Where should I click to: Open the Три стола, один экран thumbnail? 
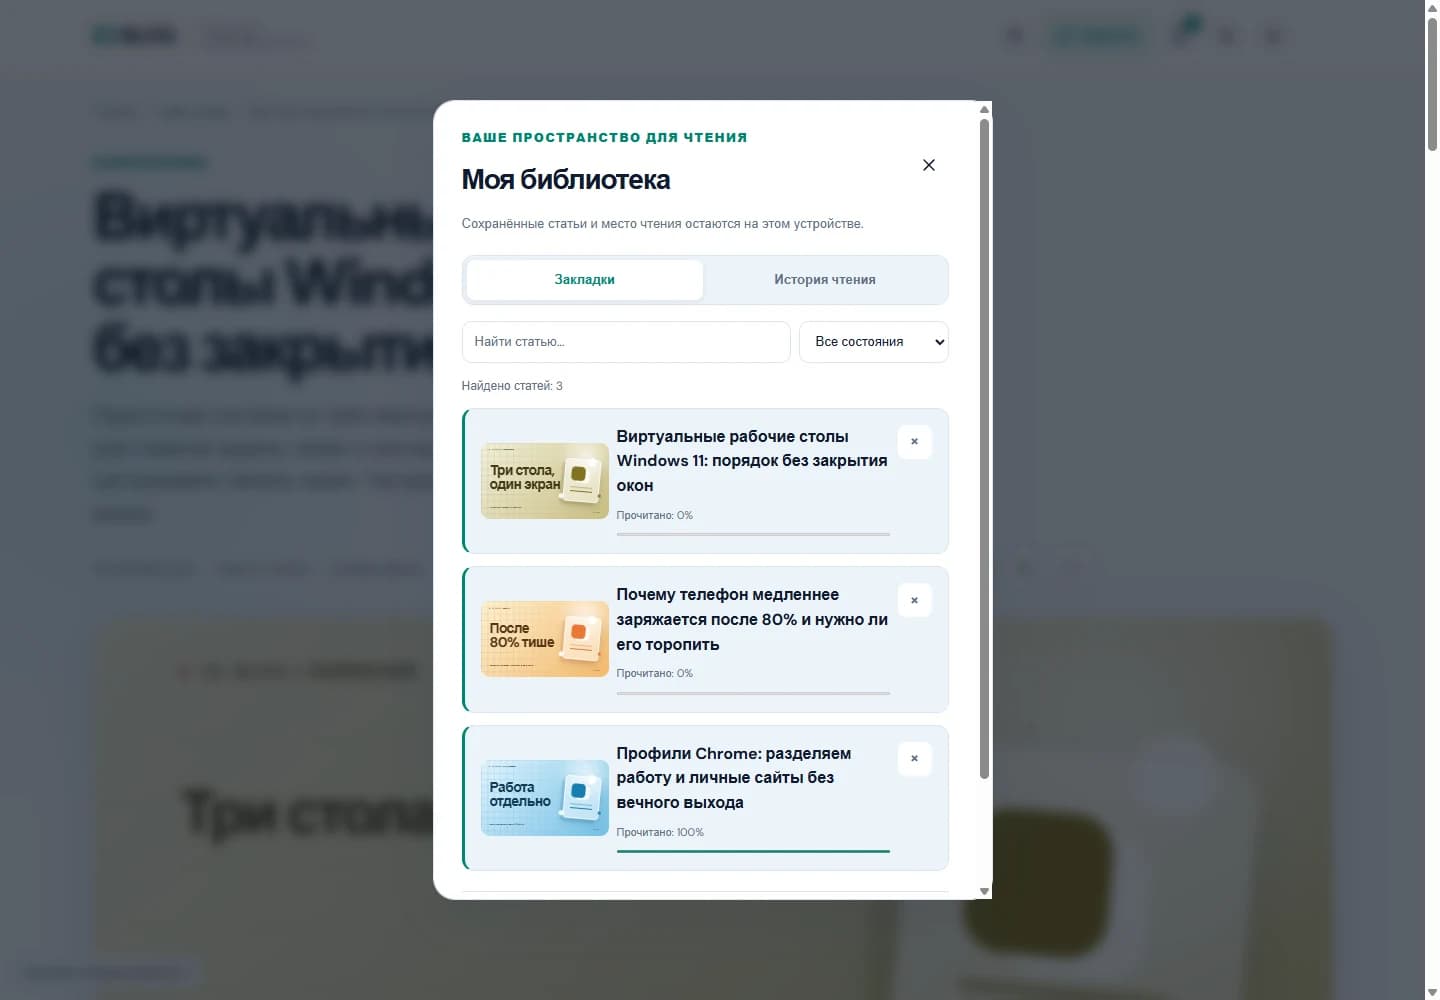(x=545, y=481)
